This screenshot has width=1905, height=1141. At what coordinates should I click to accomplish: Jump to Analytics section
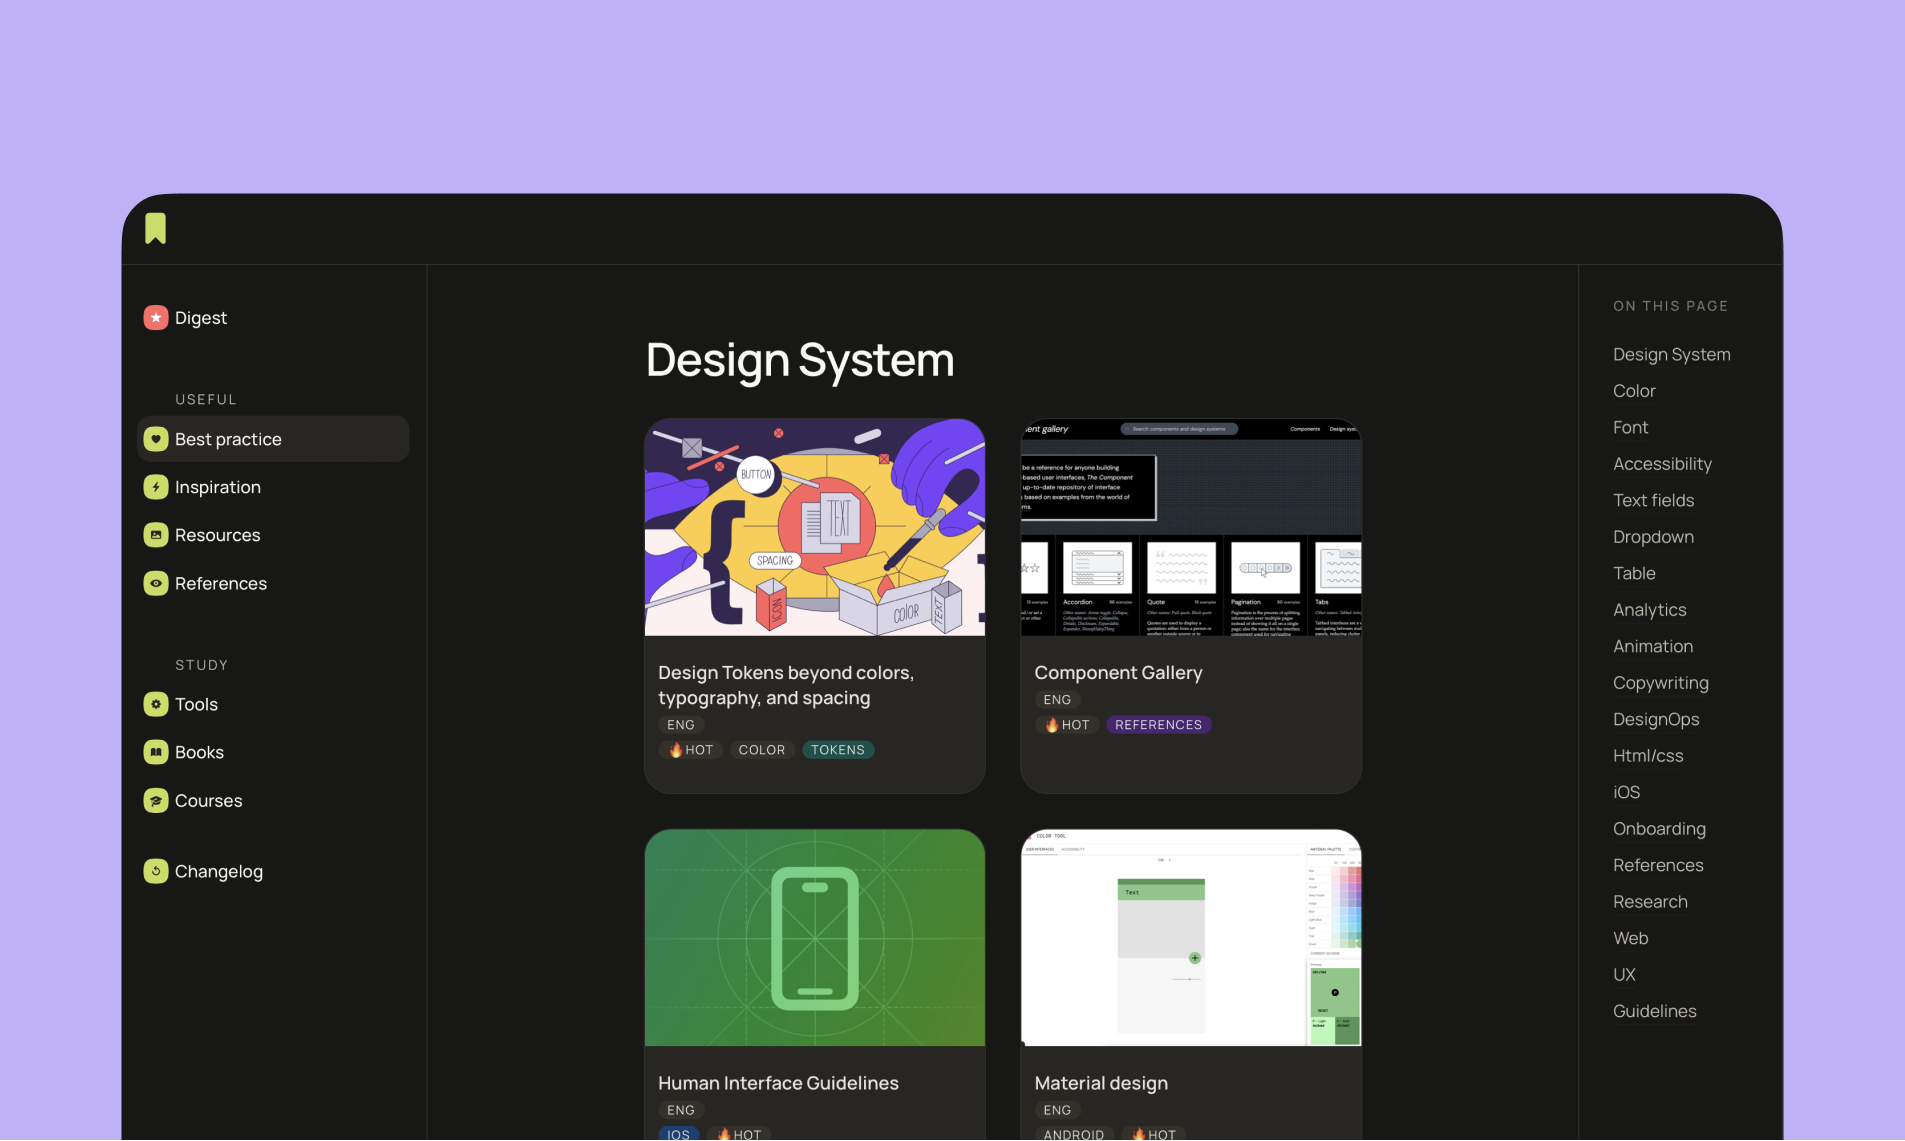coord(1649,610)
